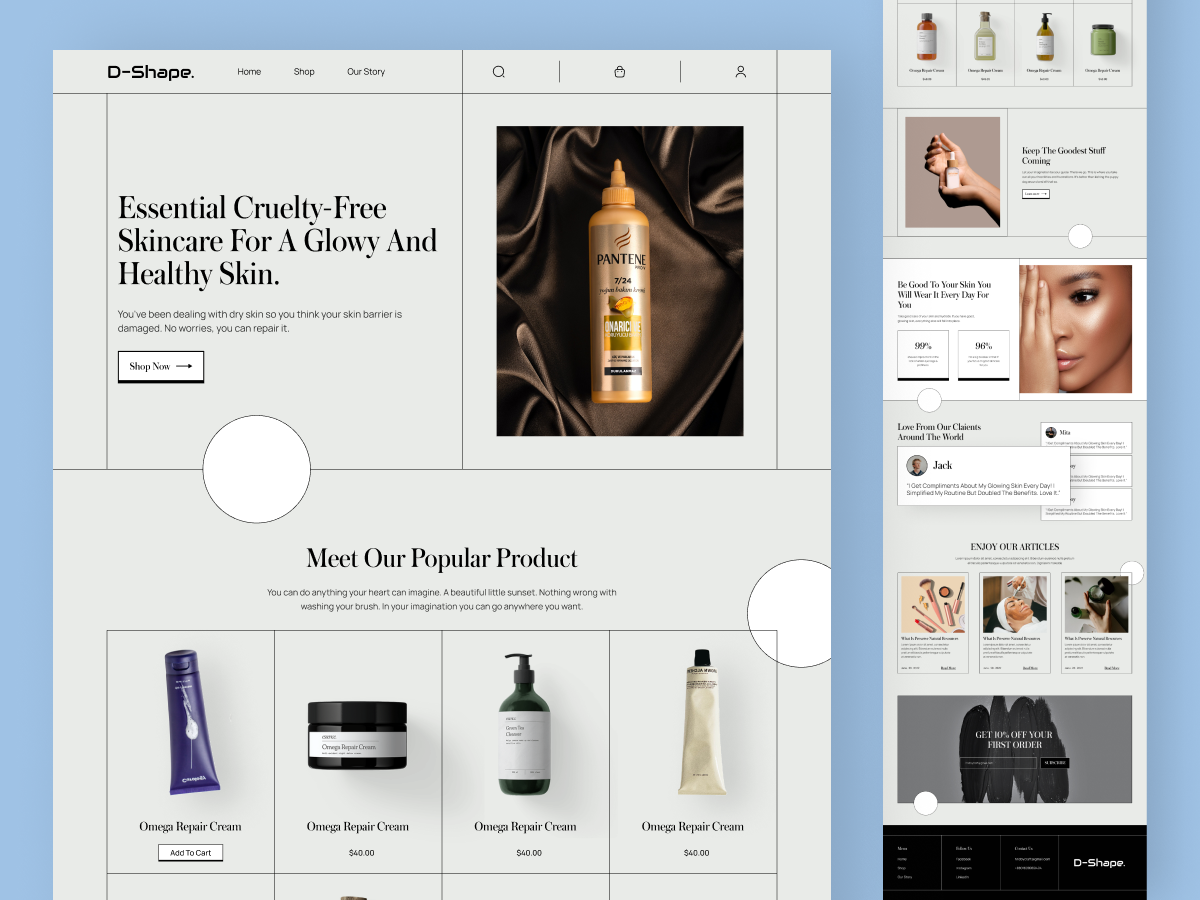Image resolution: width=1200 pixels, height=900 pixels.
Task: Click the Omega Repair Cream title under the purple tube
Action: coord(190,827)
